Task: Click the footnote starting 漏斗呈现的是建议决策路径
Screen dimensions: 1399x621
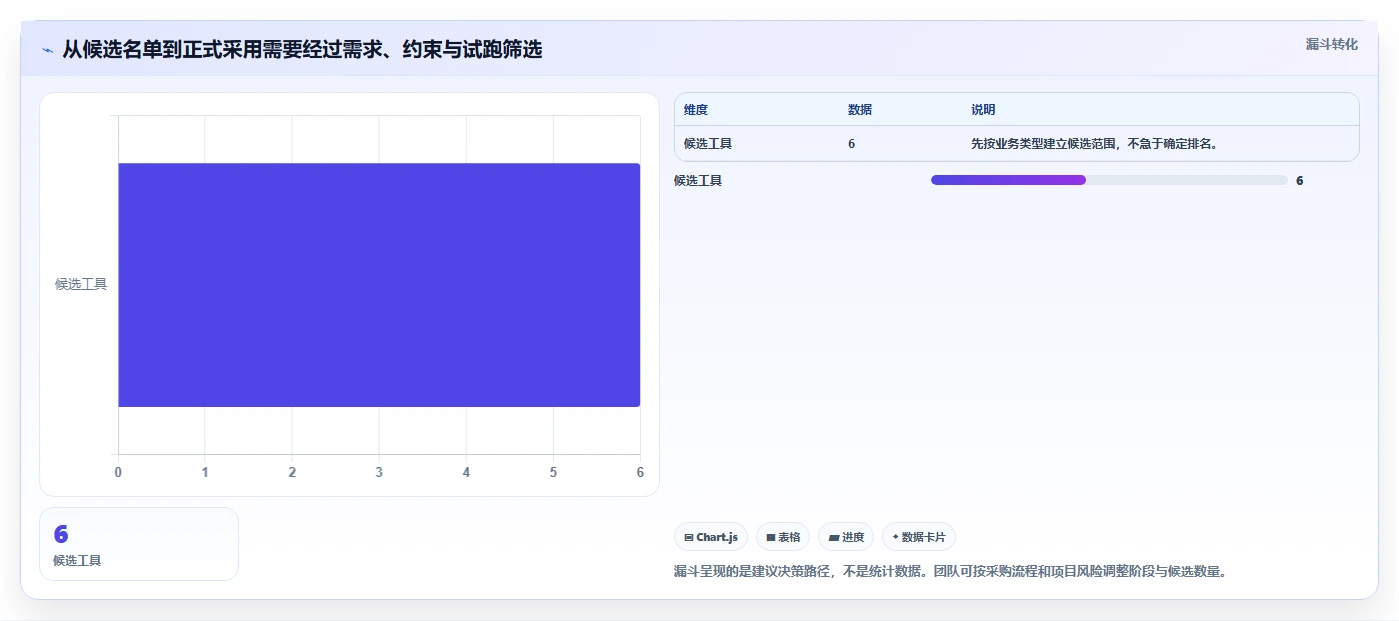Action: tap(950, 572)
